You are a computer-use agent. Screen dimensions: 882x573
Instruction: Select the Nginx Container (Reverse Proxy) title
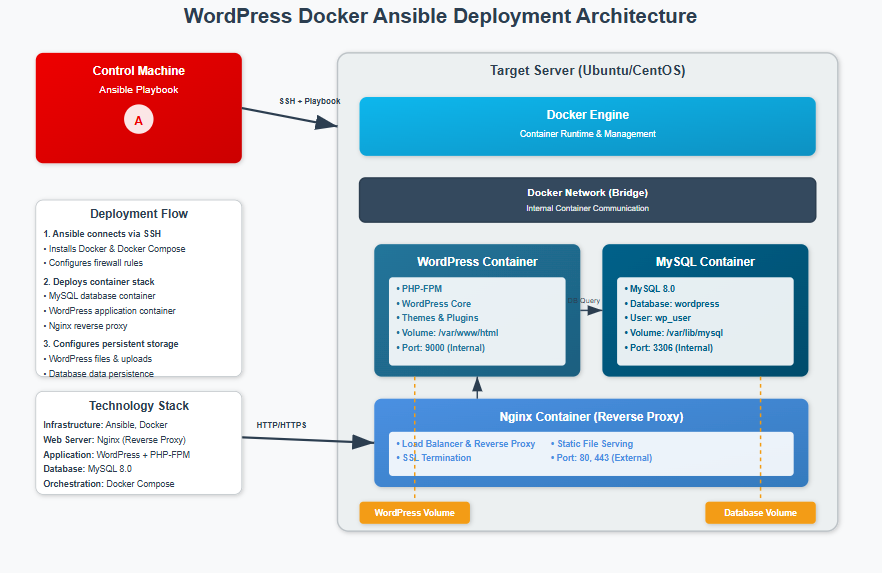pyautogui.click(x=591, y=417)
